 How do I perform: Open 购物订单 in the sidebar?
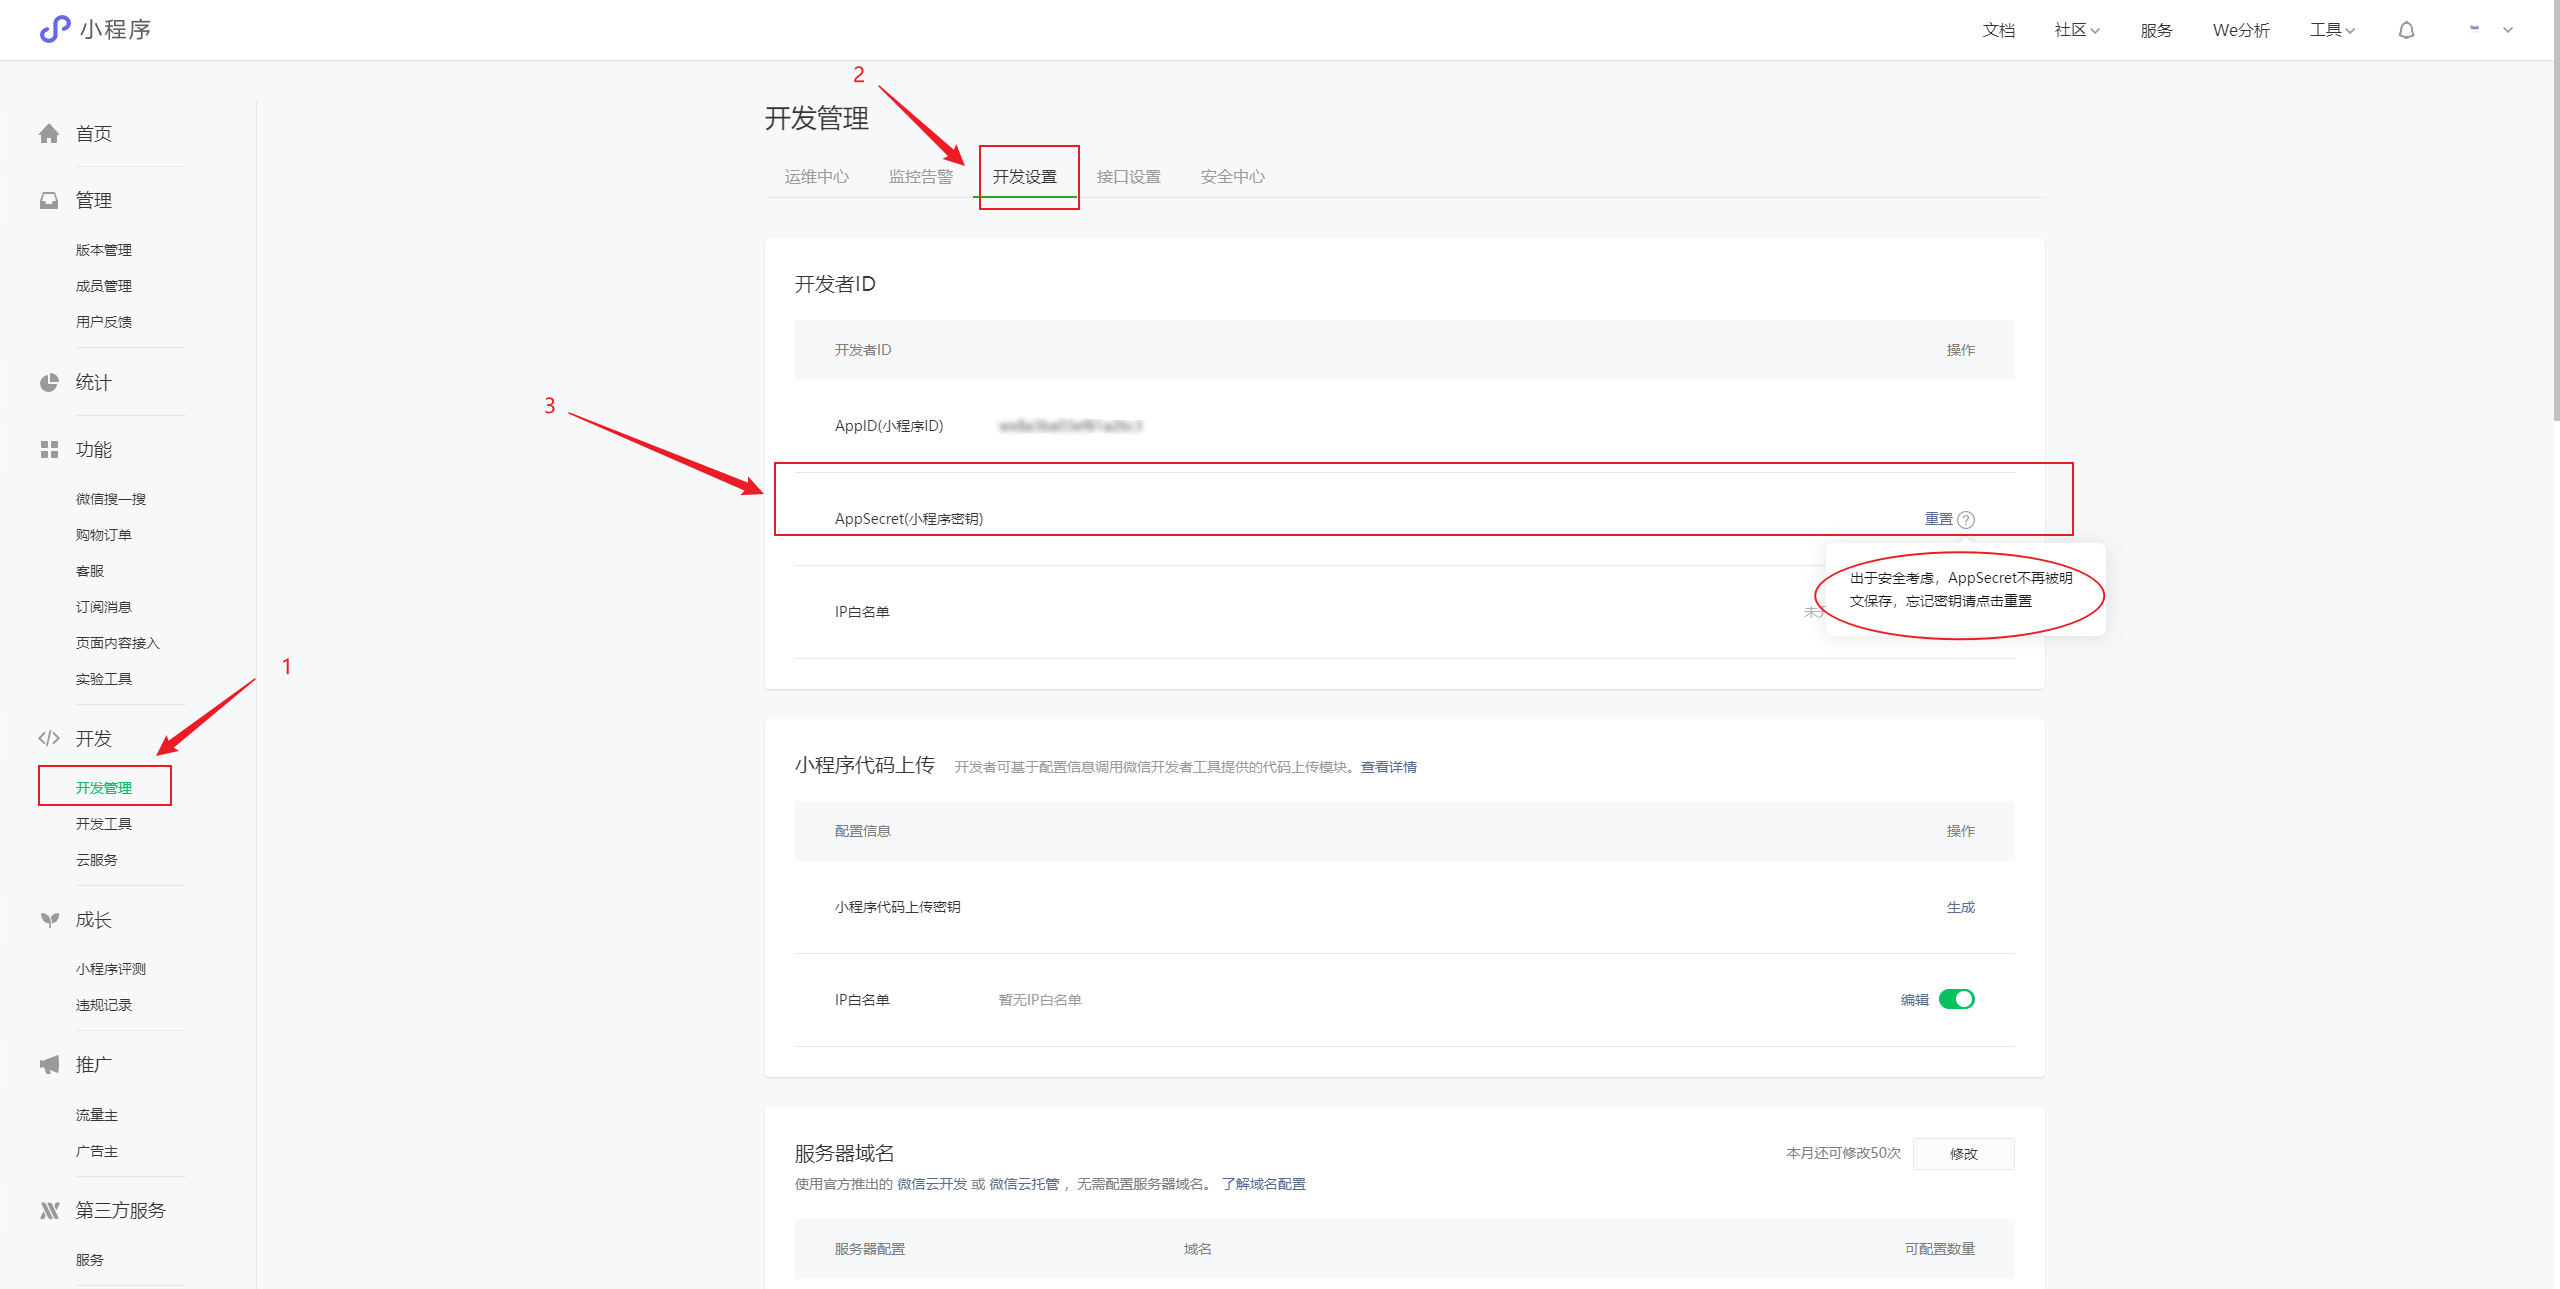tap(104, 535)
